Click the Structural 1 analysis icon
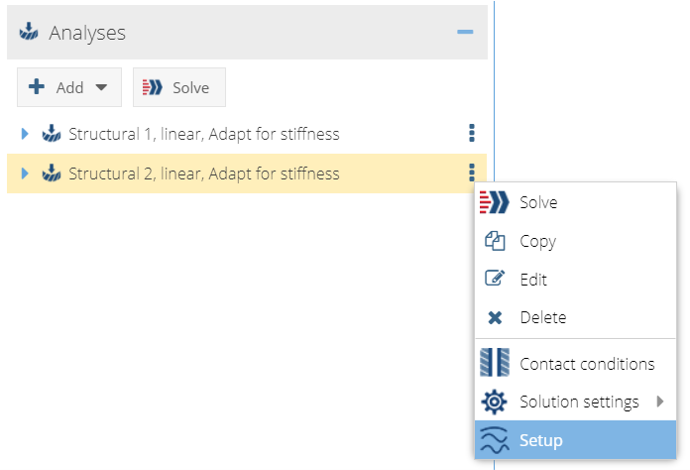The image size is (690, 470). point(51,134)
